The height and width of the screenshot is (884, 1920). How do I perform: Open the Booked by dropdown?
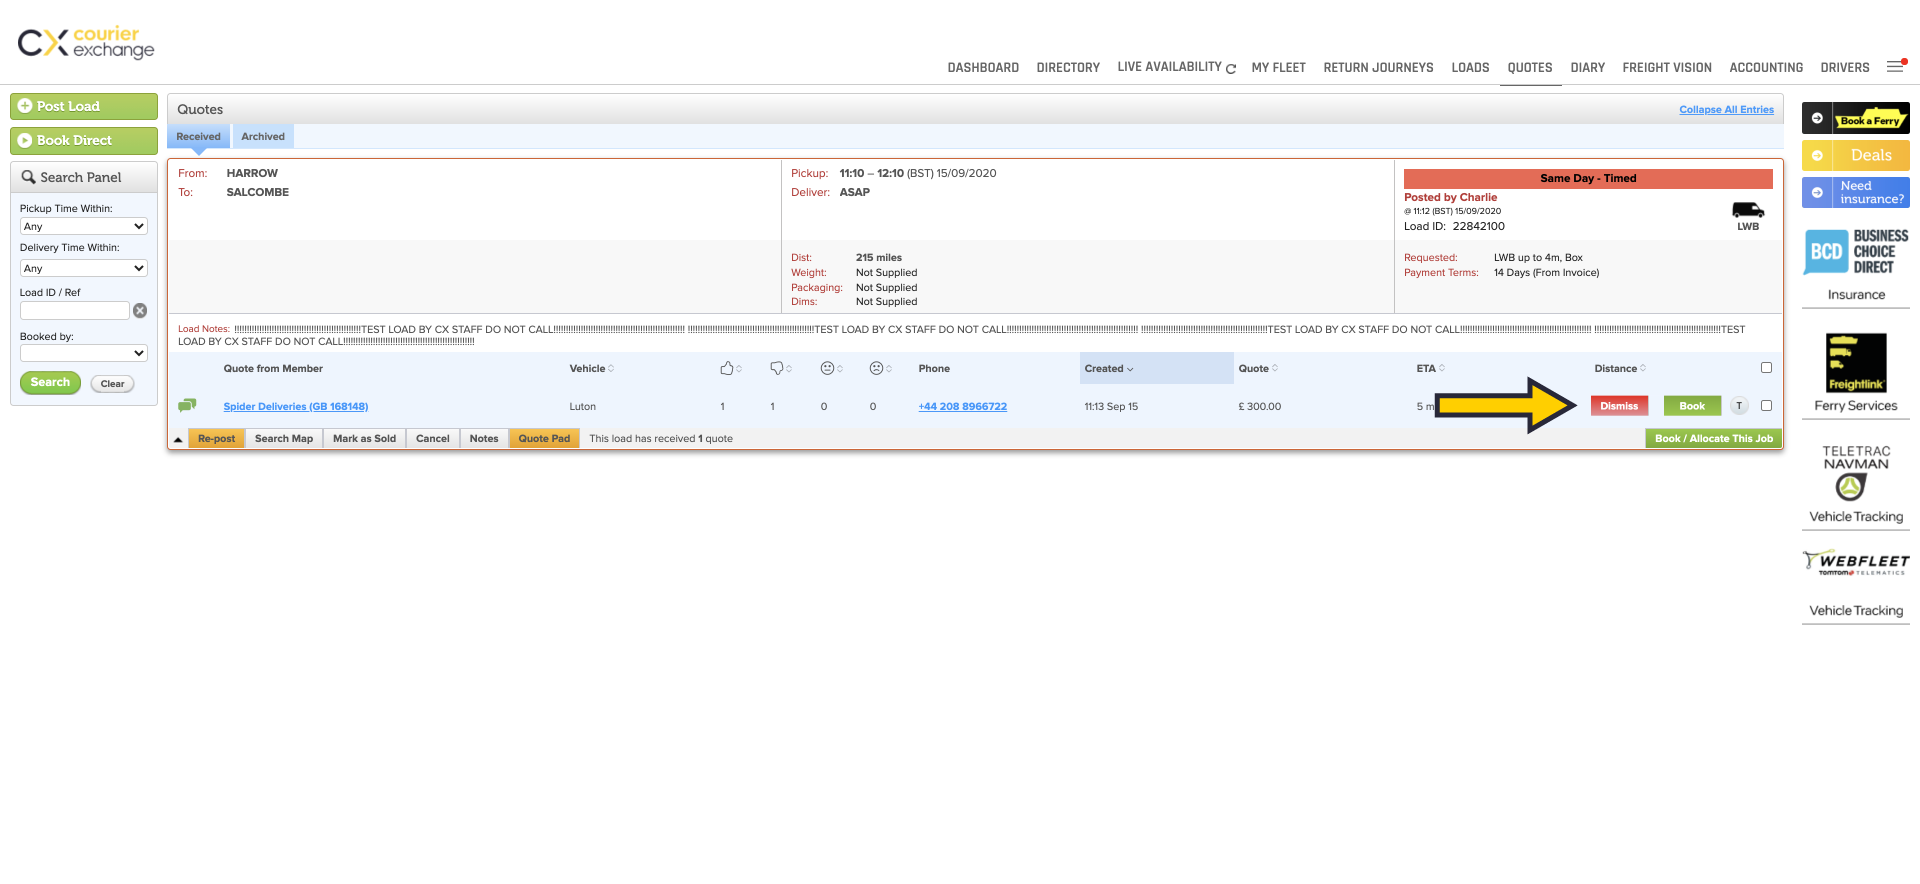point(84,353)
